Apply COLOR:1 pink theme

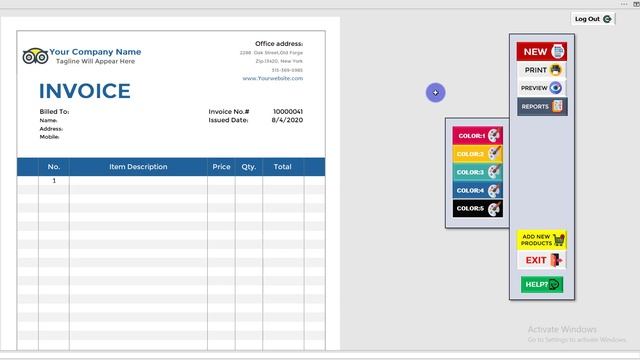pos(478,136)
